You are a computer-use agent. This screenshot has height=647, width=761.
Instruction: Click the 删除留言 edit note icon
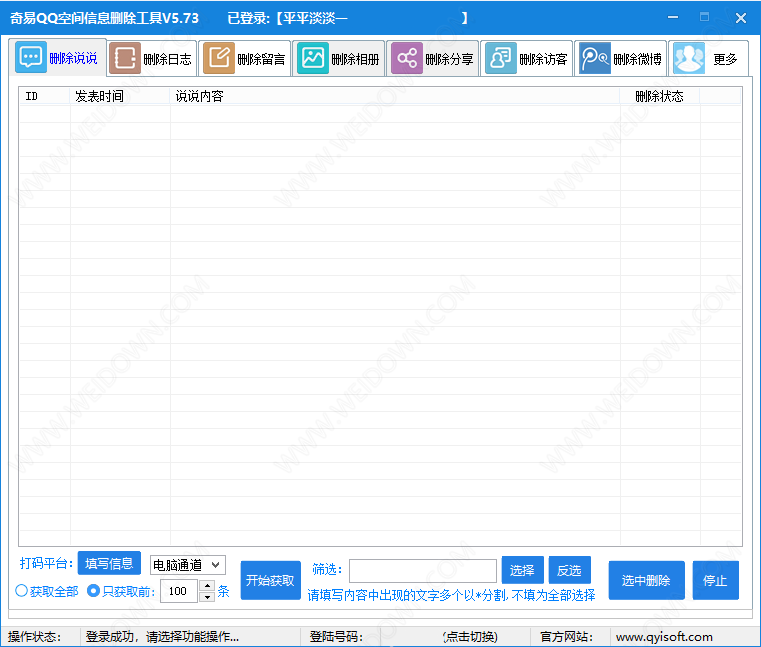coord(219,58)
